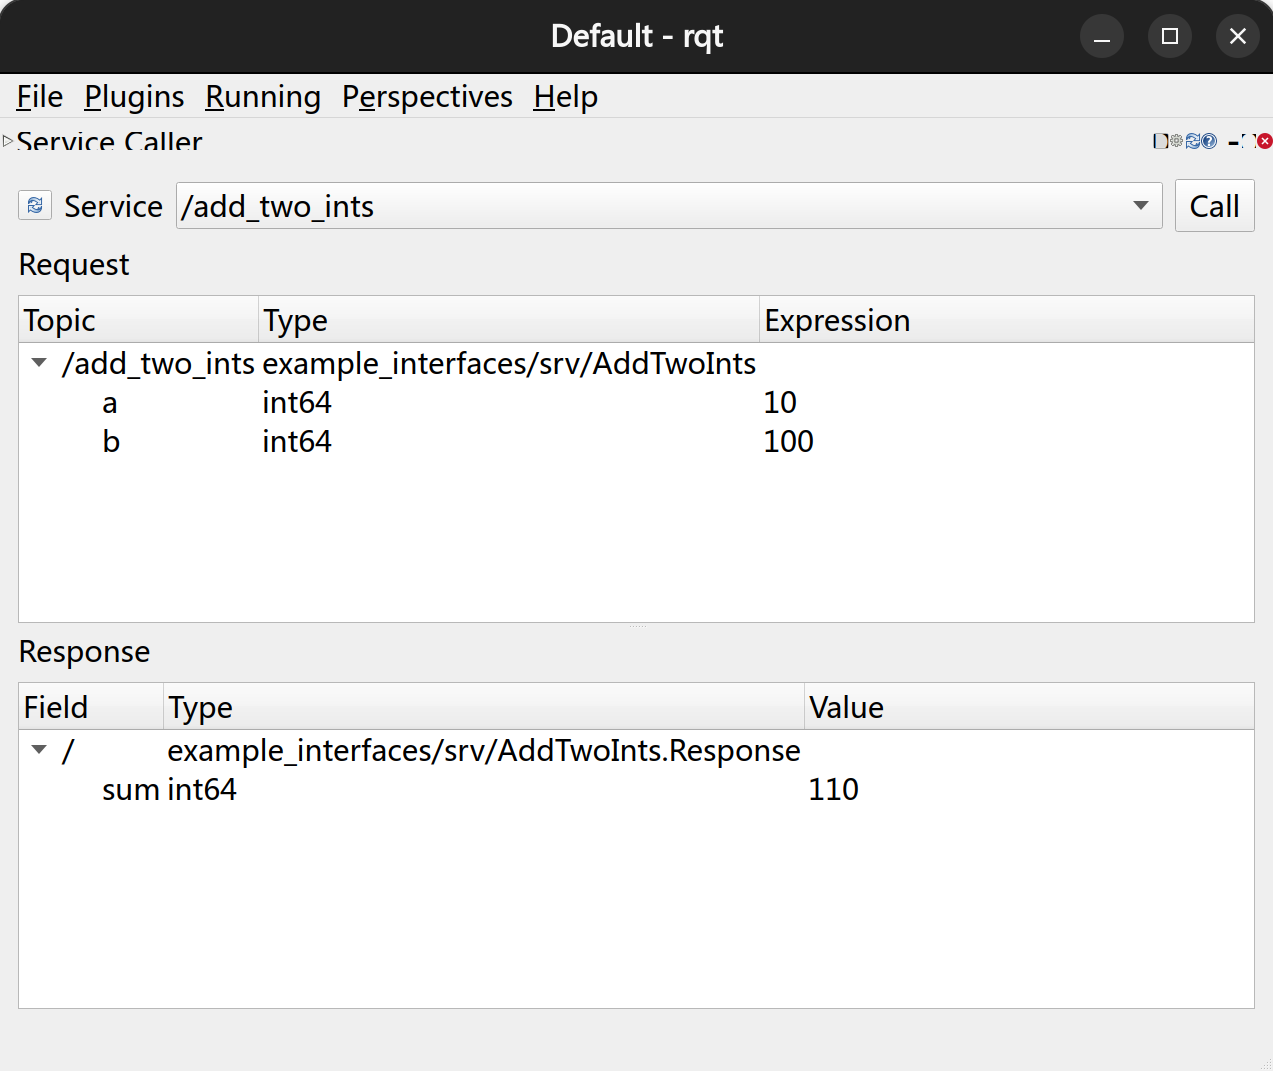Click the refresh services icon beside Service label
Image resolution: width=1273 pixels, height=1071 pixels.
35,205
